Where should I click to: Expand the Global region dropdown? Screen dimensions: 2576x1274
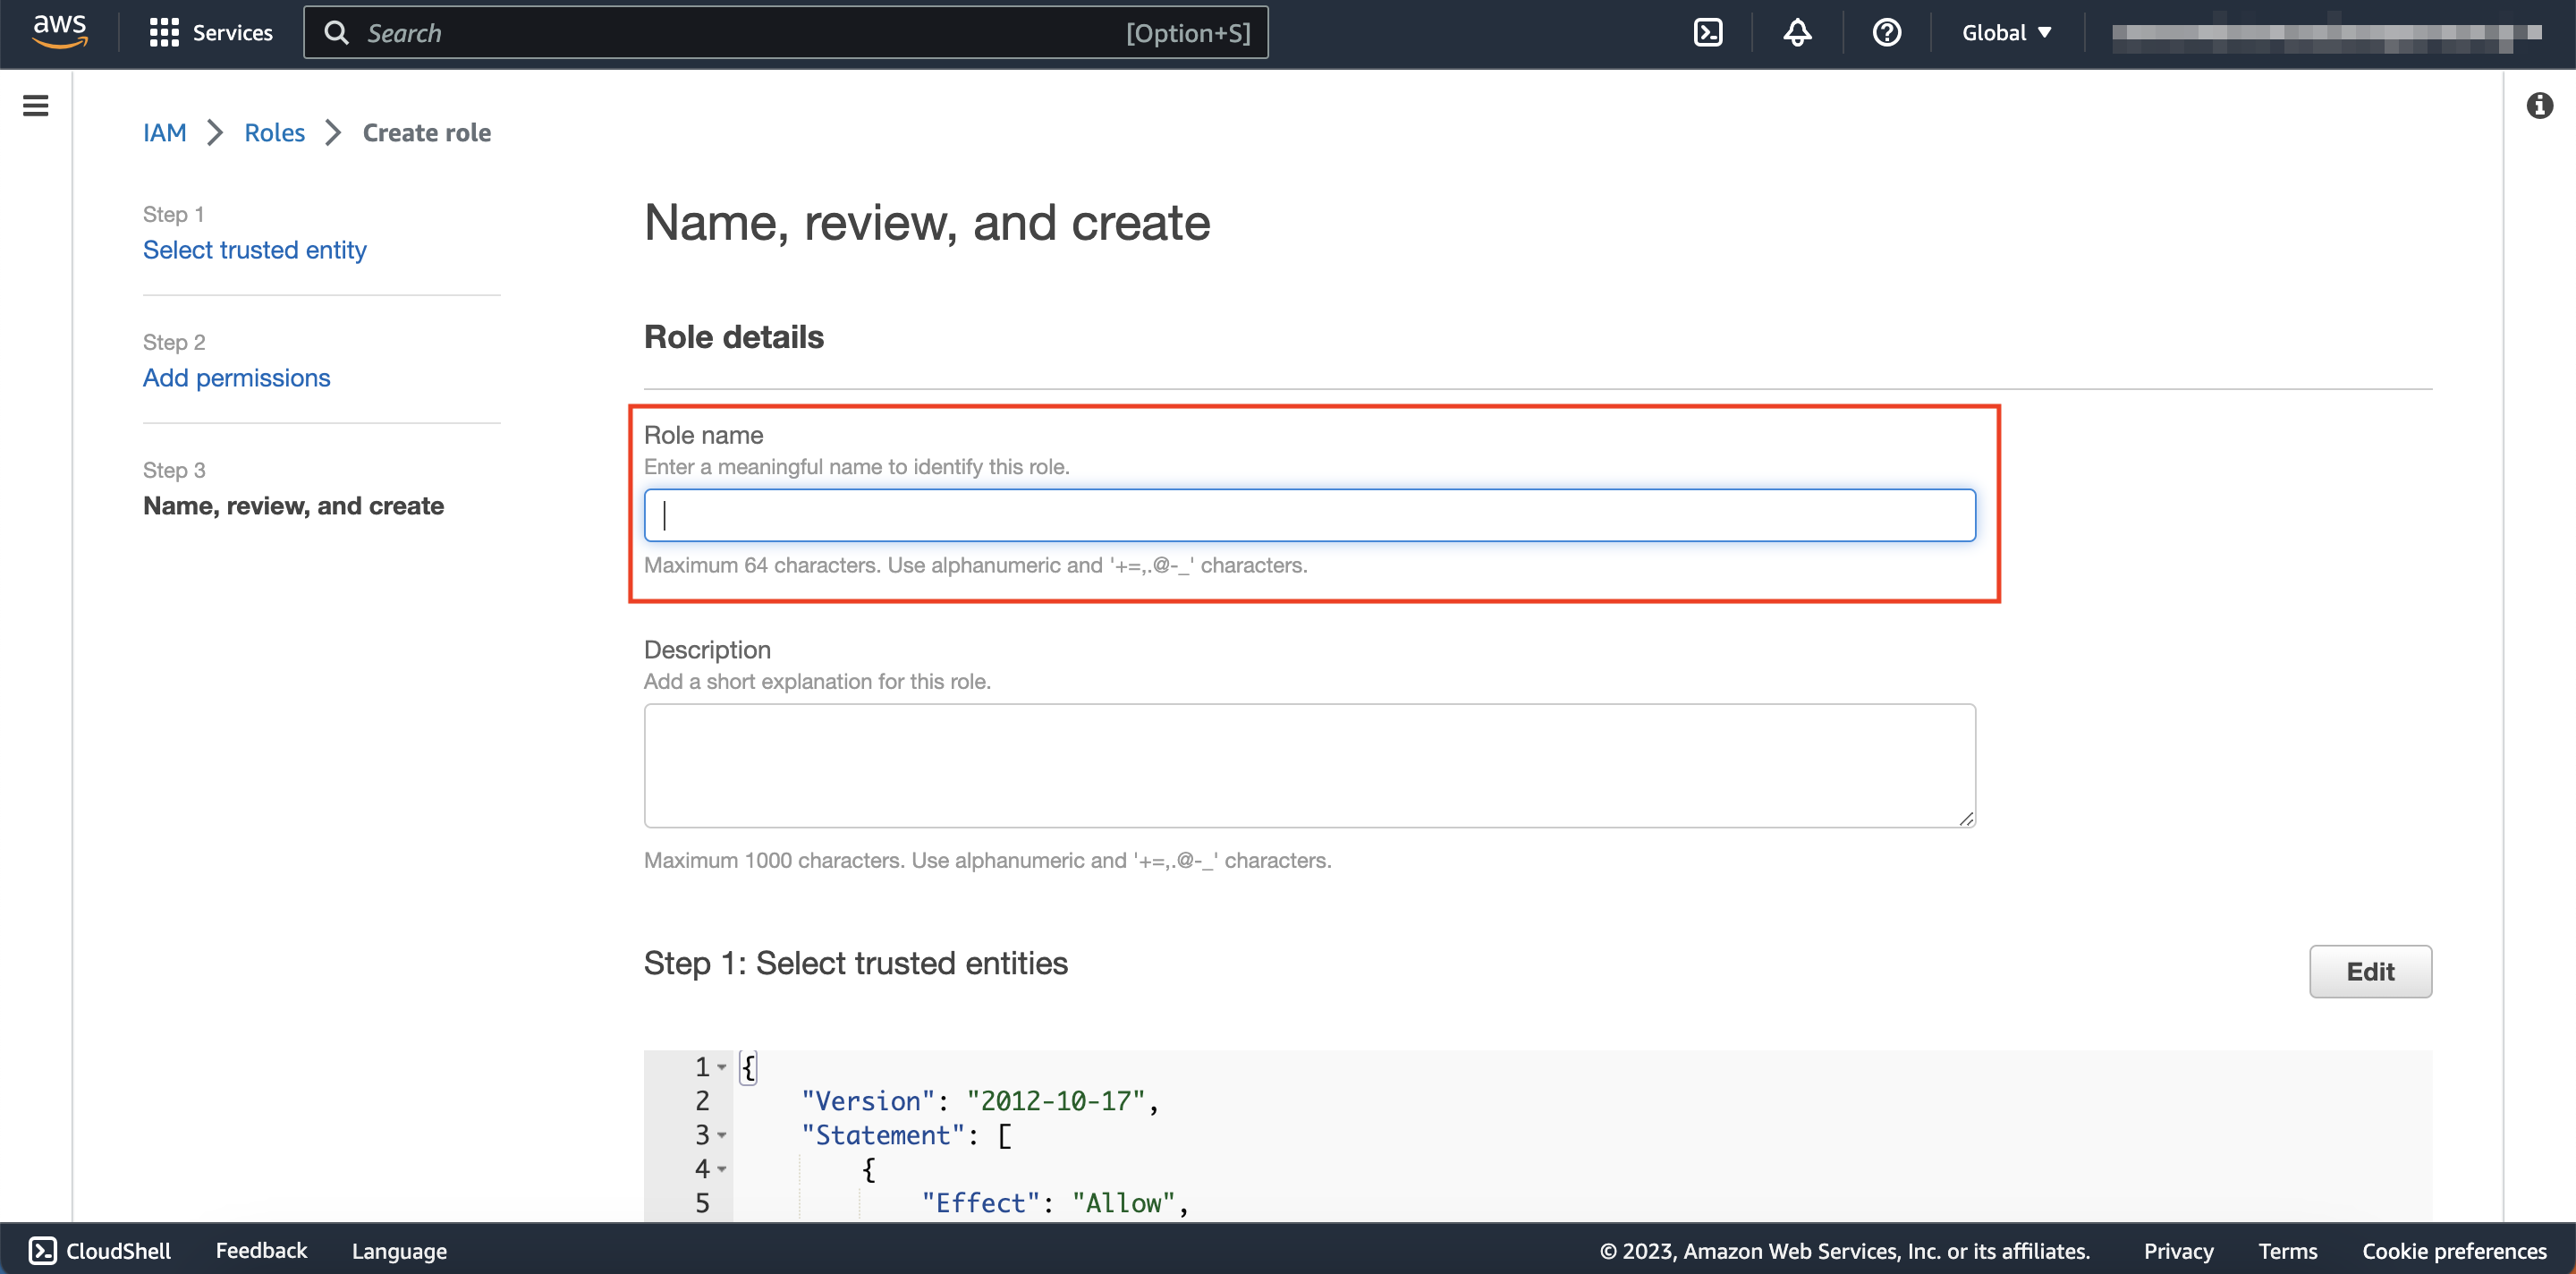(x=2006, y=33)
